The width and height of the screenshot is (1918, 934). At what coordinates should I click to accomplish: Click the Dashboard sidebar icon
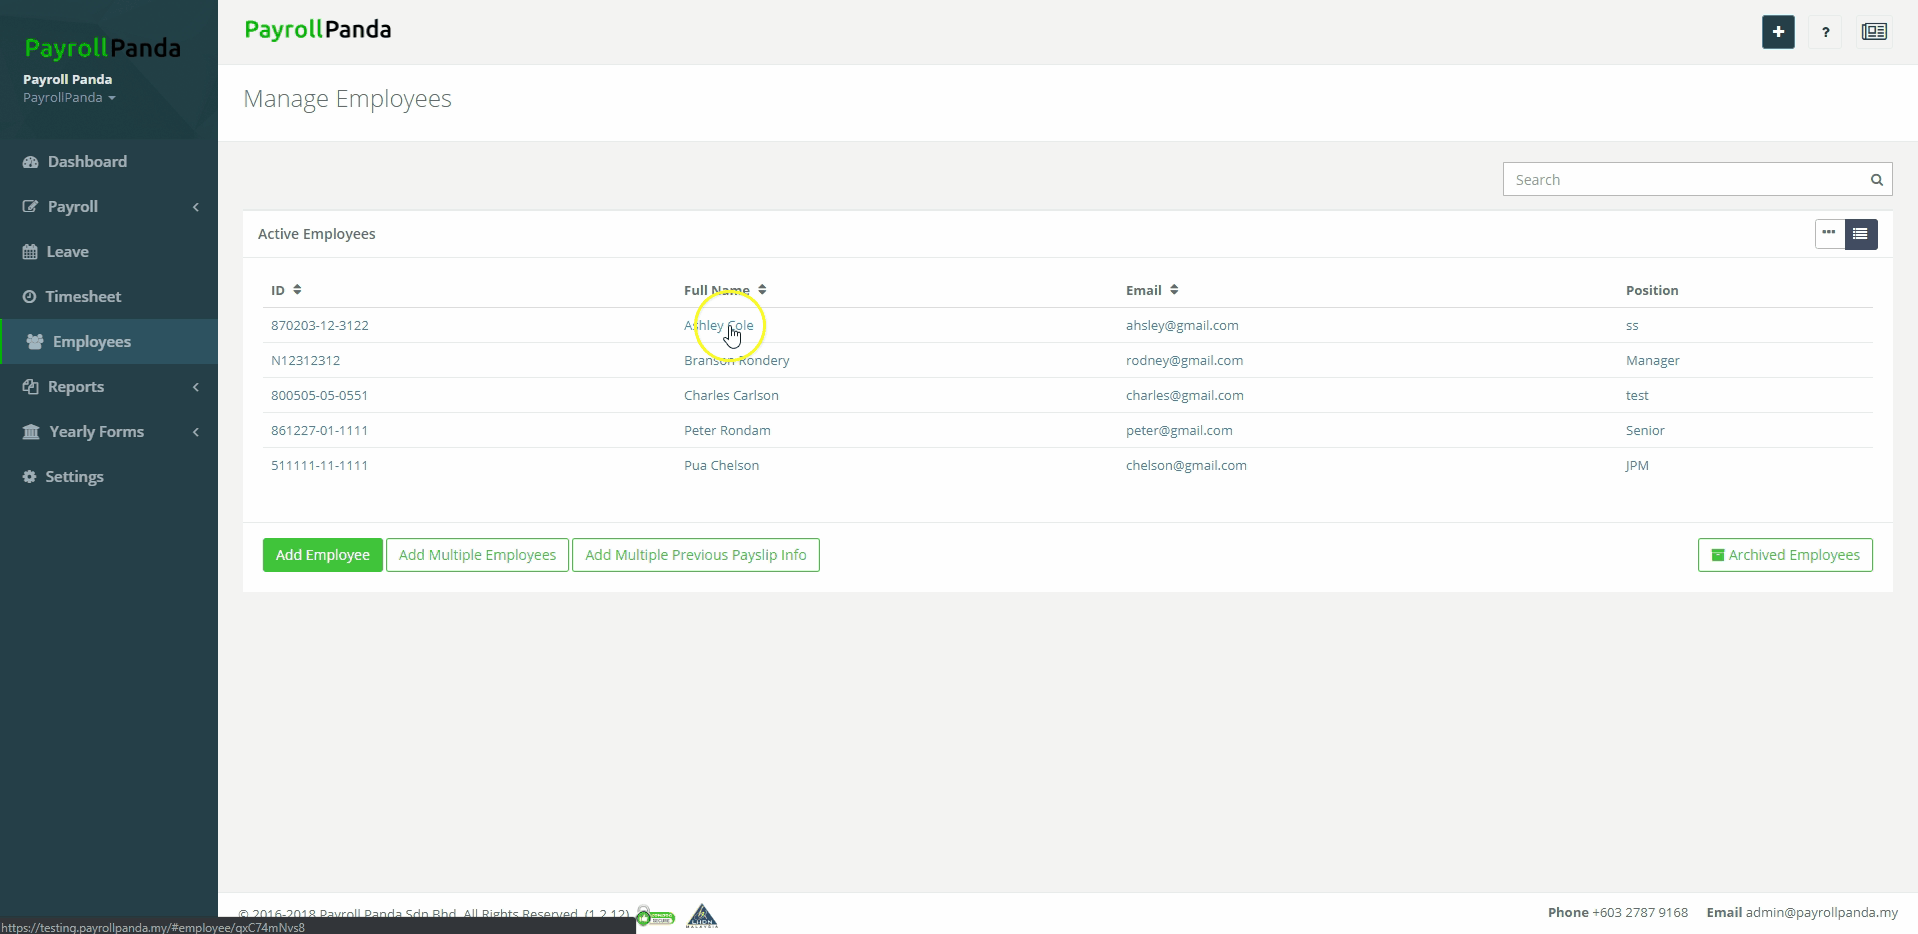click(x=30, y=162)
